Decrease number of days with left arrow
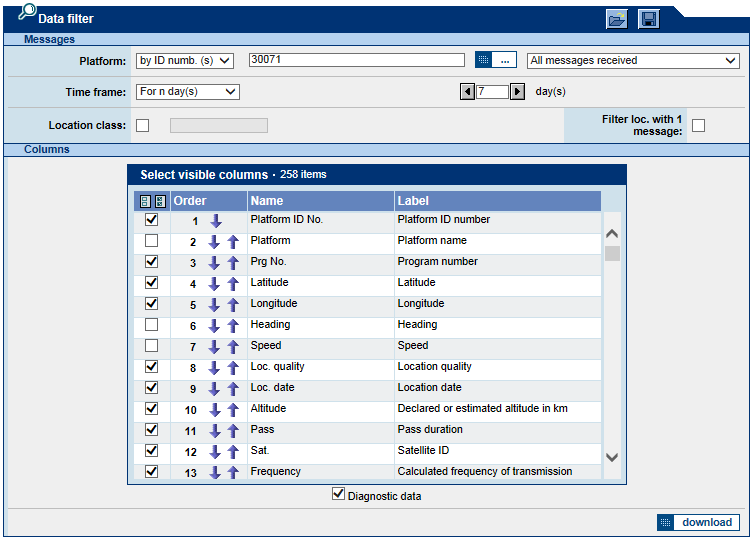 point(467,91)
